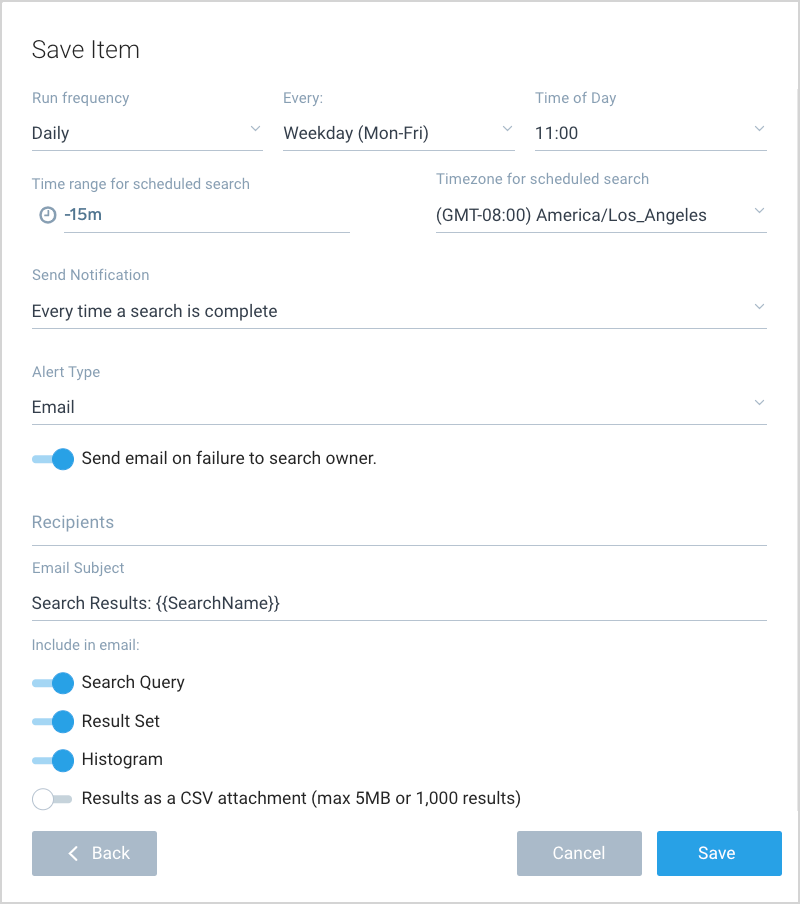Disable send email on failure toggle
This screenshot has width=800, height=904.
53,459
